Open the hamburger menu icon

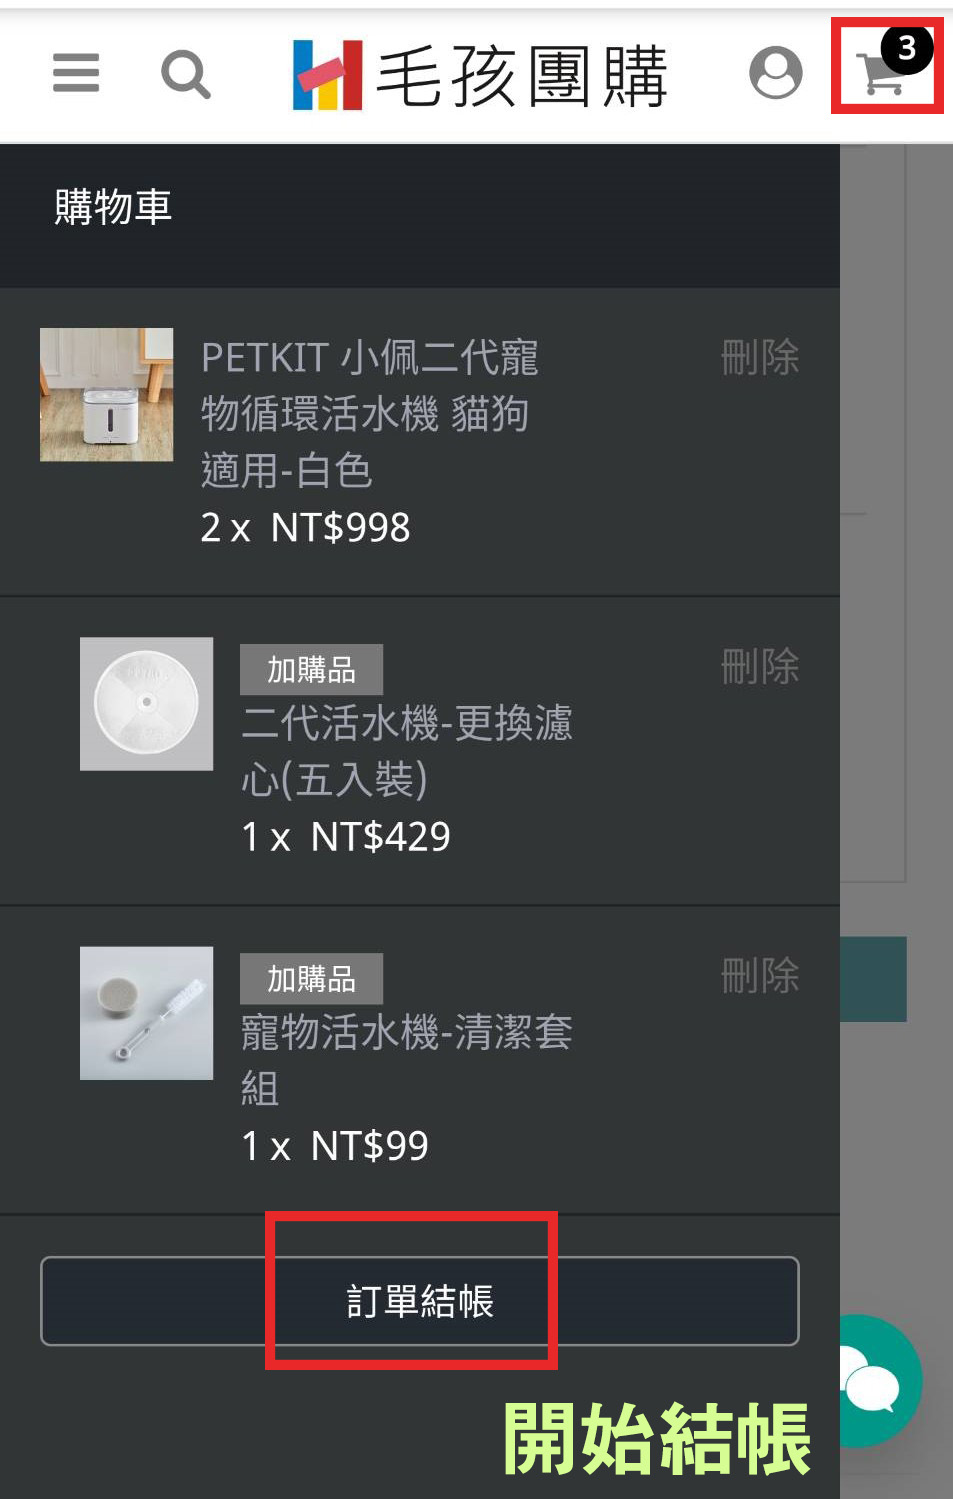point(76,73)
